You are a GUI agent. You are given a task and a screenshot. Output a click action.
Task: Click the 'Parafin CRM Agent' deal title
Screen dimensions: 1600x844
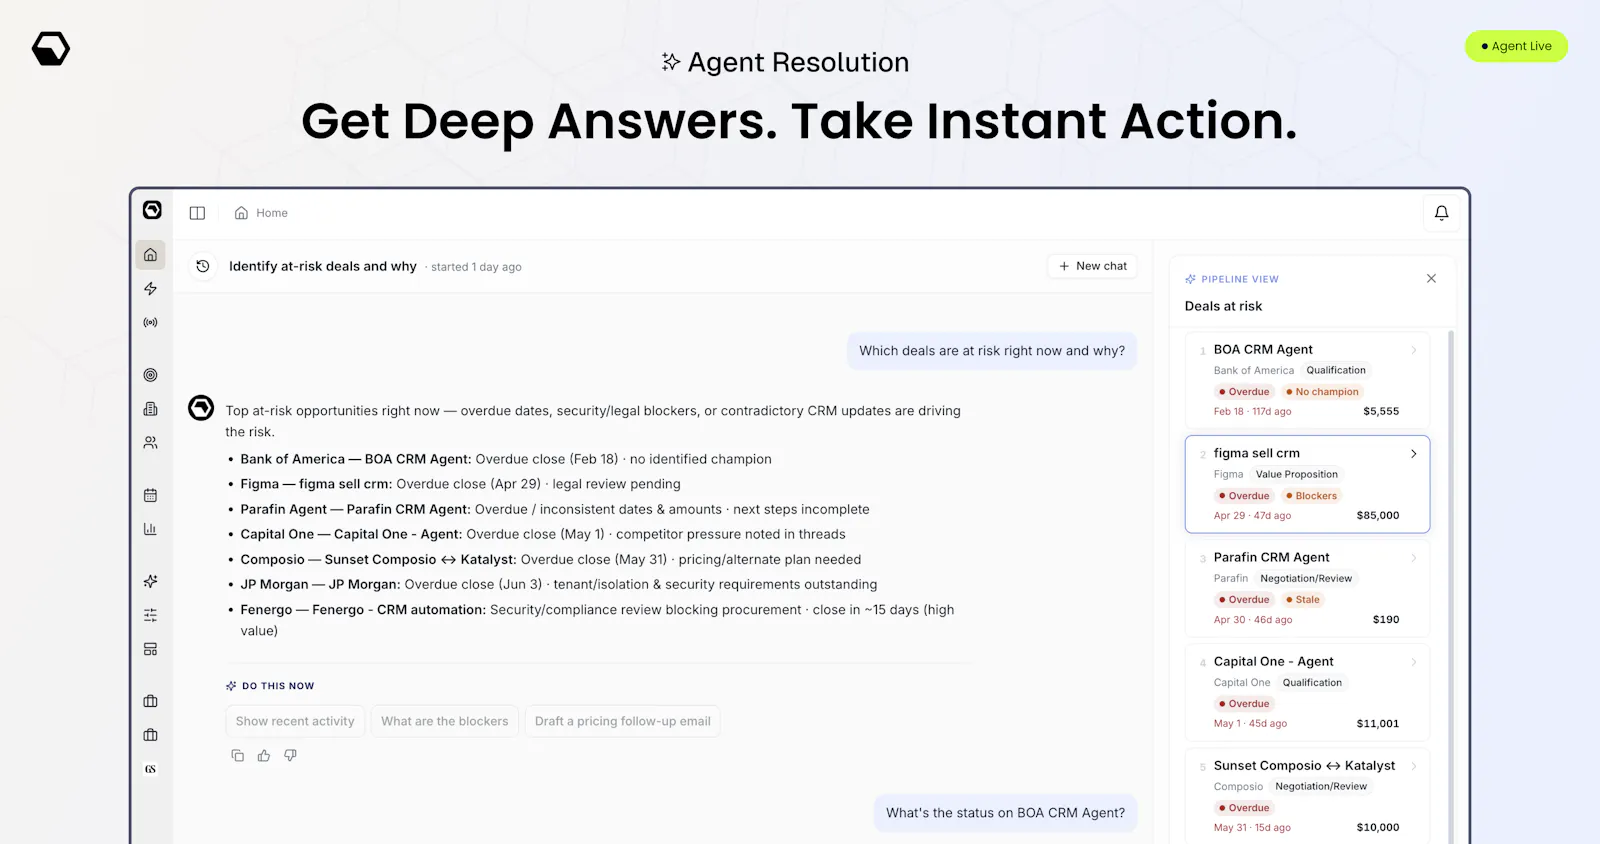click(1272, 557)
